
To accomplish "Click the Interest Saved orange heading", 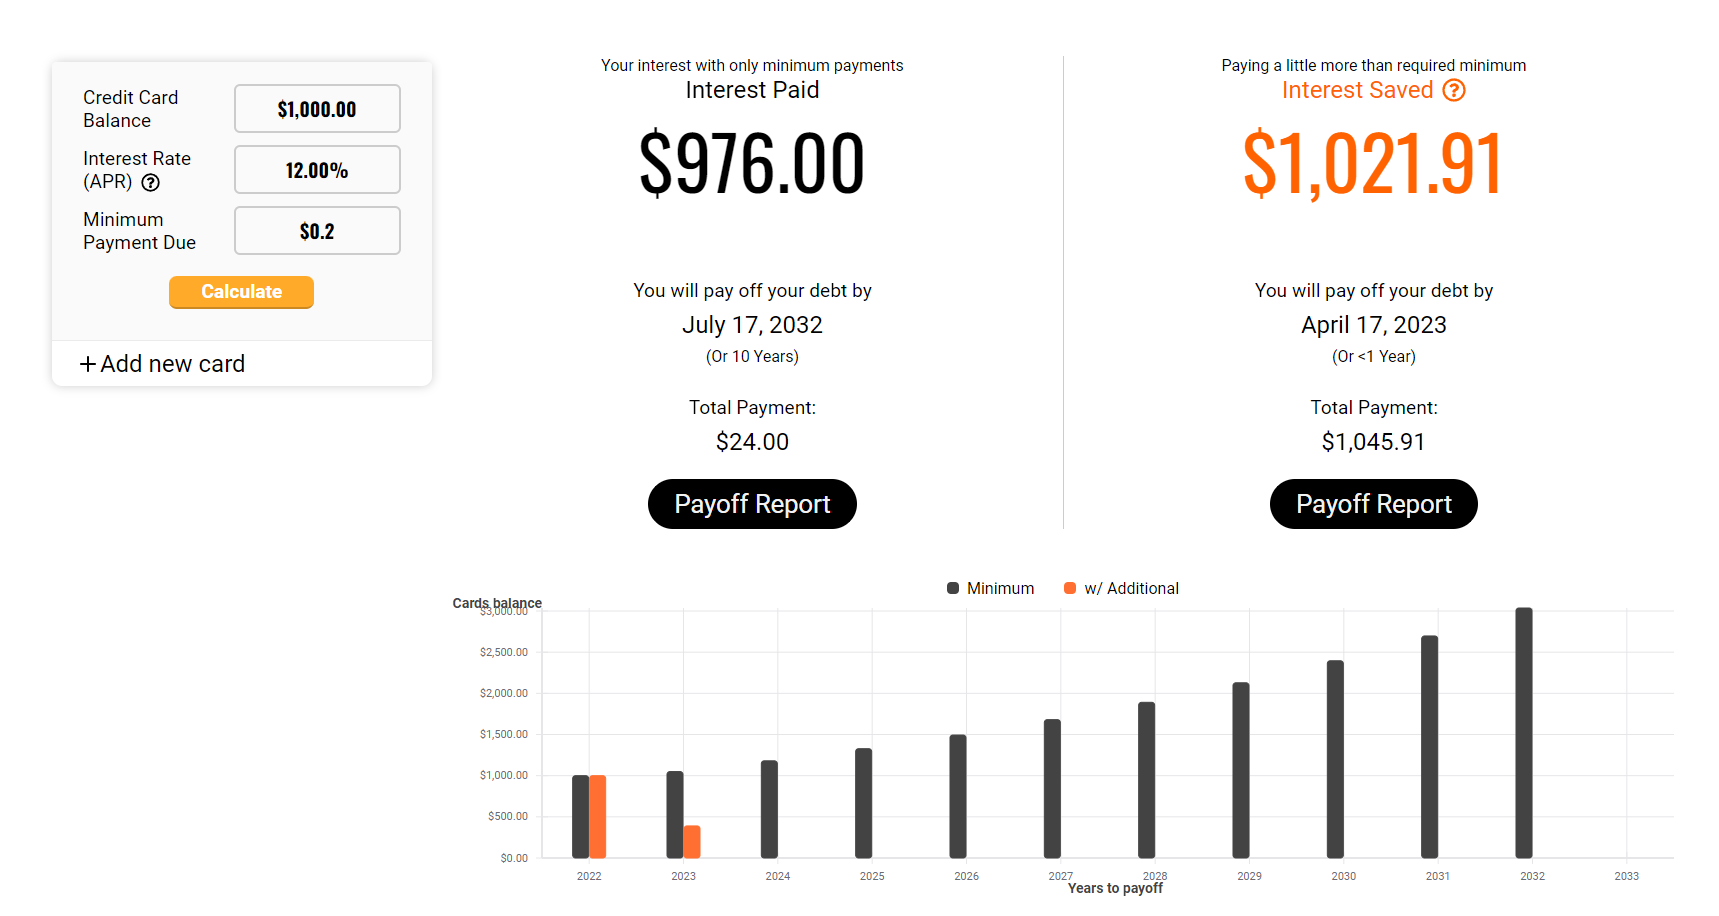I will point(1357,91).
